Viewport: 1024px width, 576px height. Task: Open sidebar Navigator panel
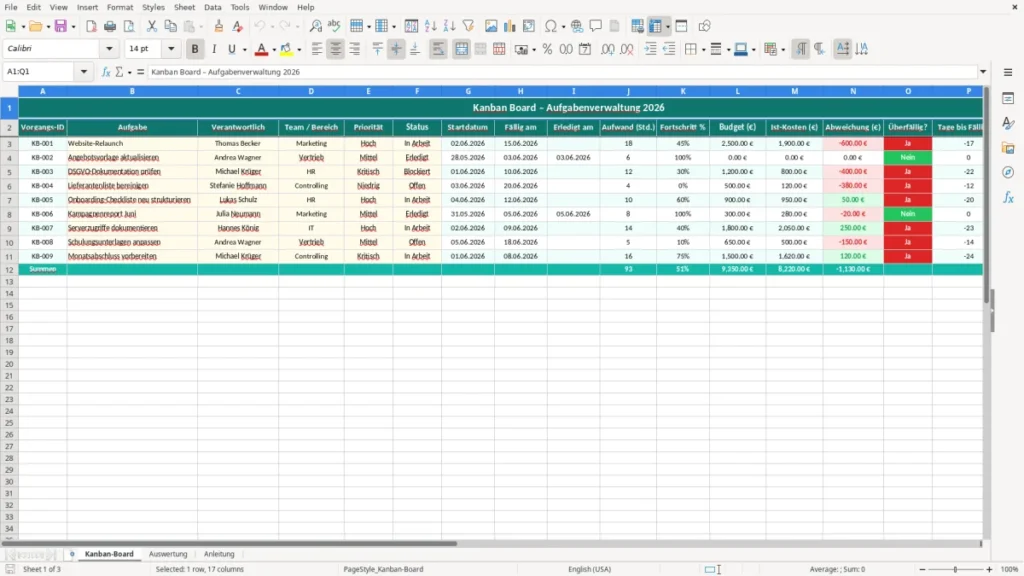[x=1008, y=172]
